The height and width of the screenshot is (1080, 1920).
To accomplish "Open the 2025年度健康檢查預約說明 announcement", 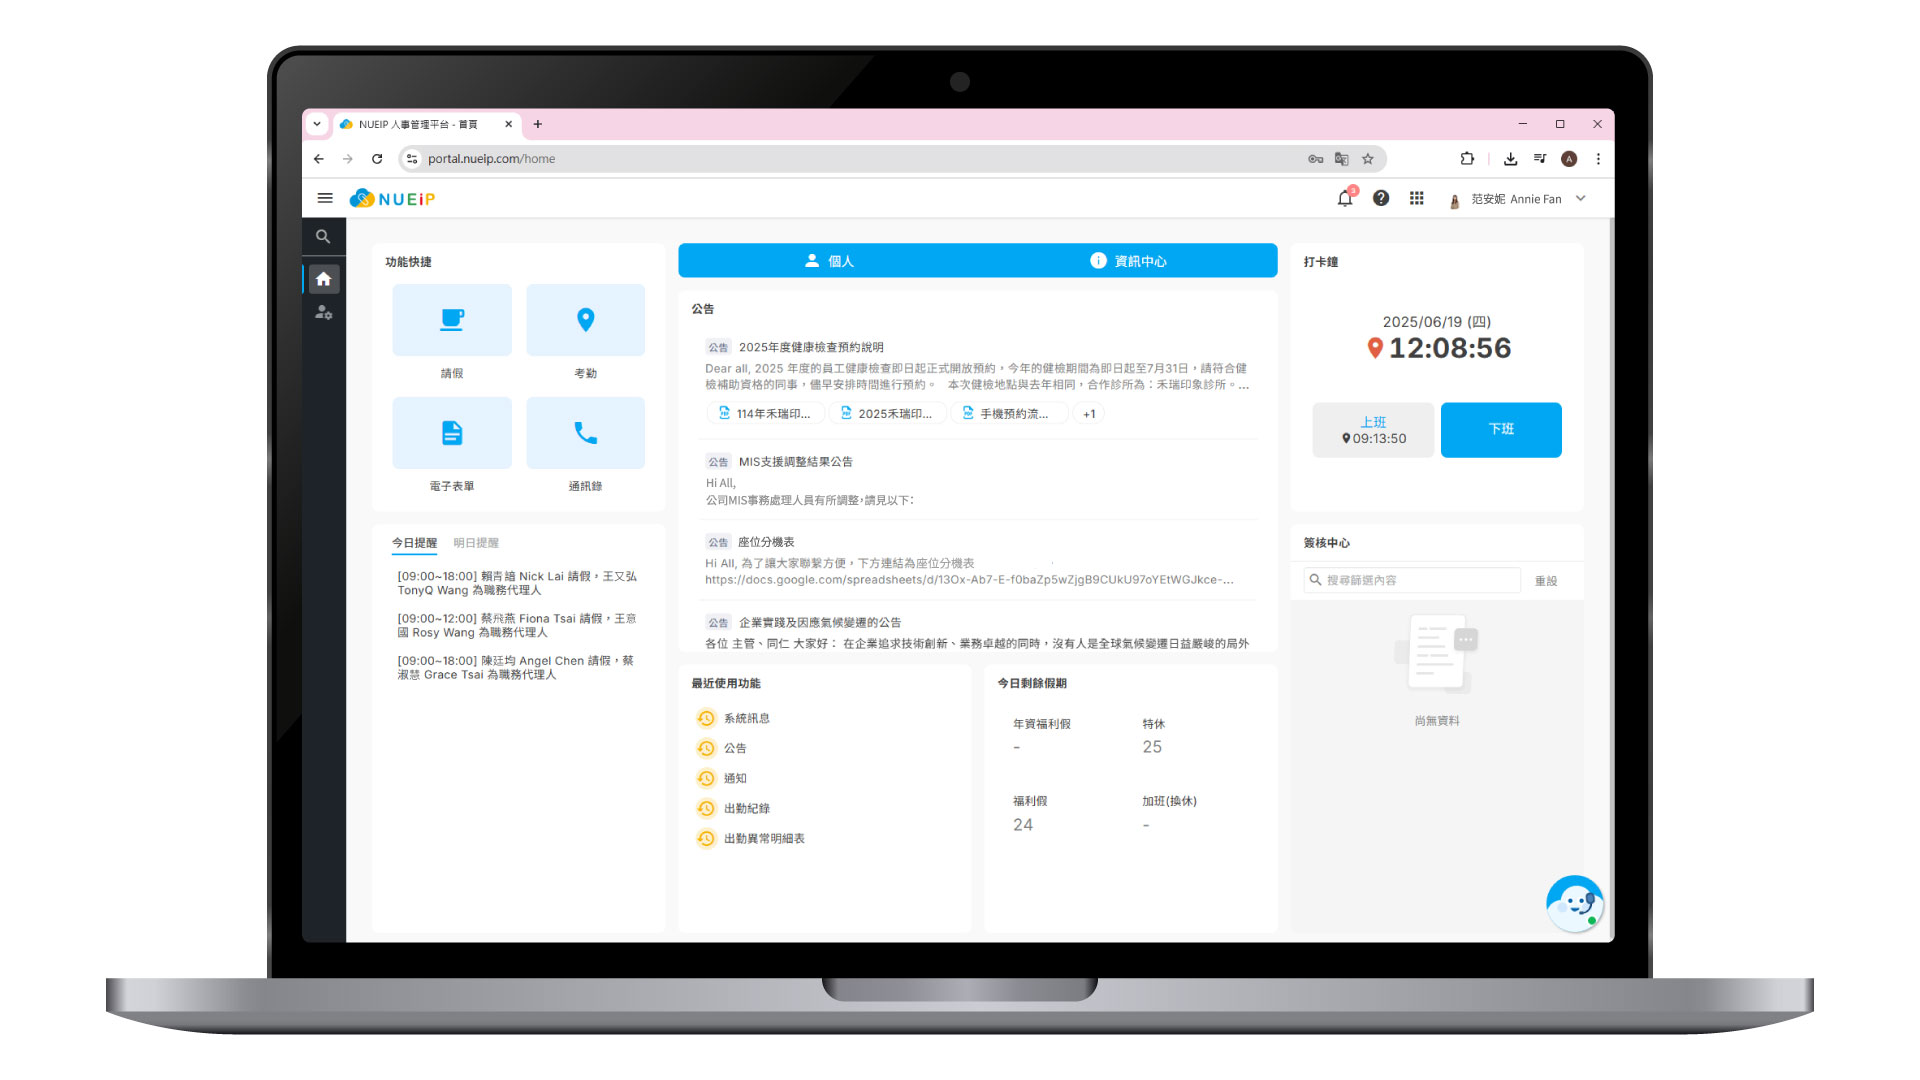I will pyautogui.click(x=811, y=348).
